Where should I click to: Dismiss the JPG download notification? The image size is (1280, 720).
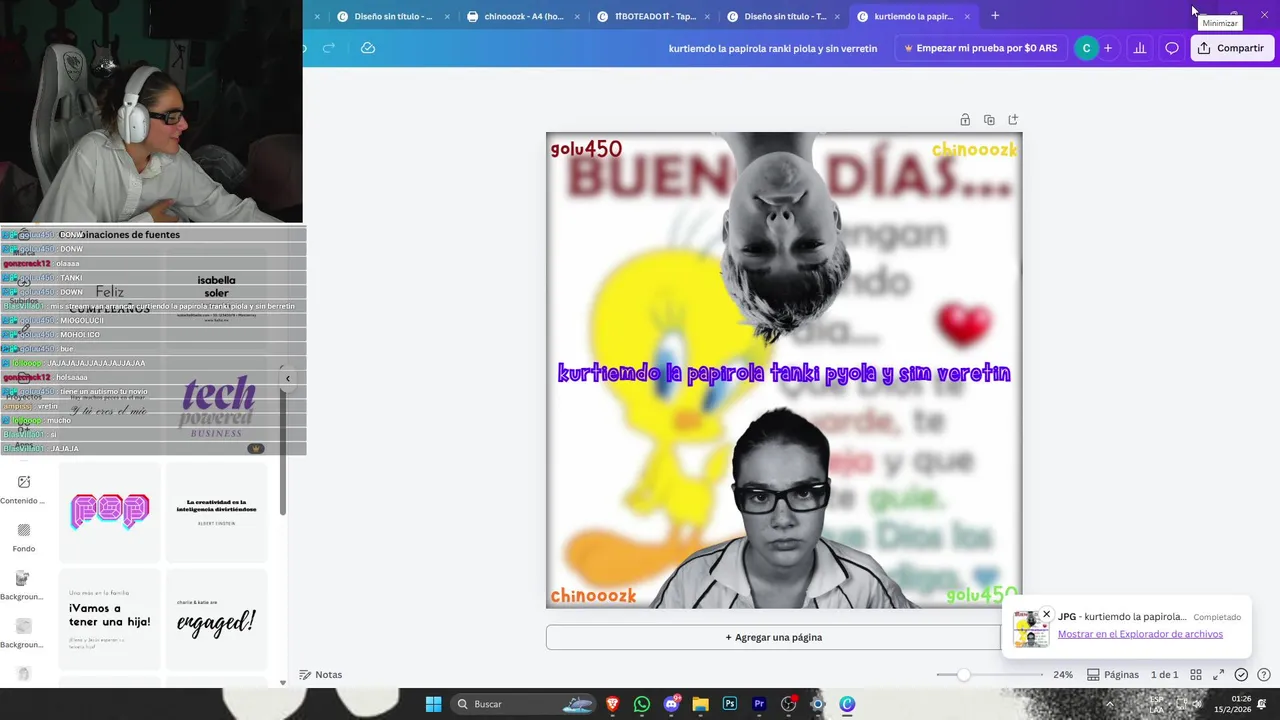(1046, 614)
